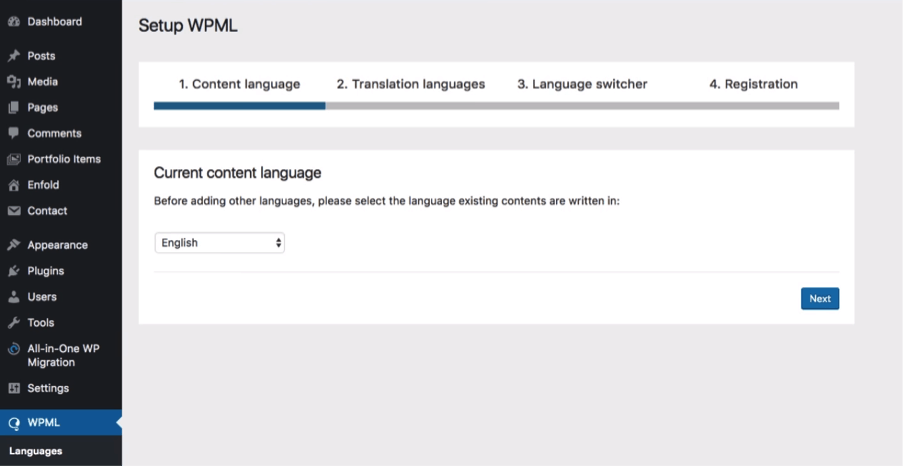Click the All-in-One WP Migration icon
Image resolution: width=903 pixels, height=466 pixels.
coord(14,349)
